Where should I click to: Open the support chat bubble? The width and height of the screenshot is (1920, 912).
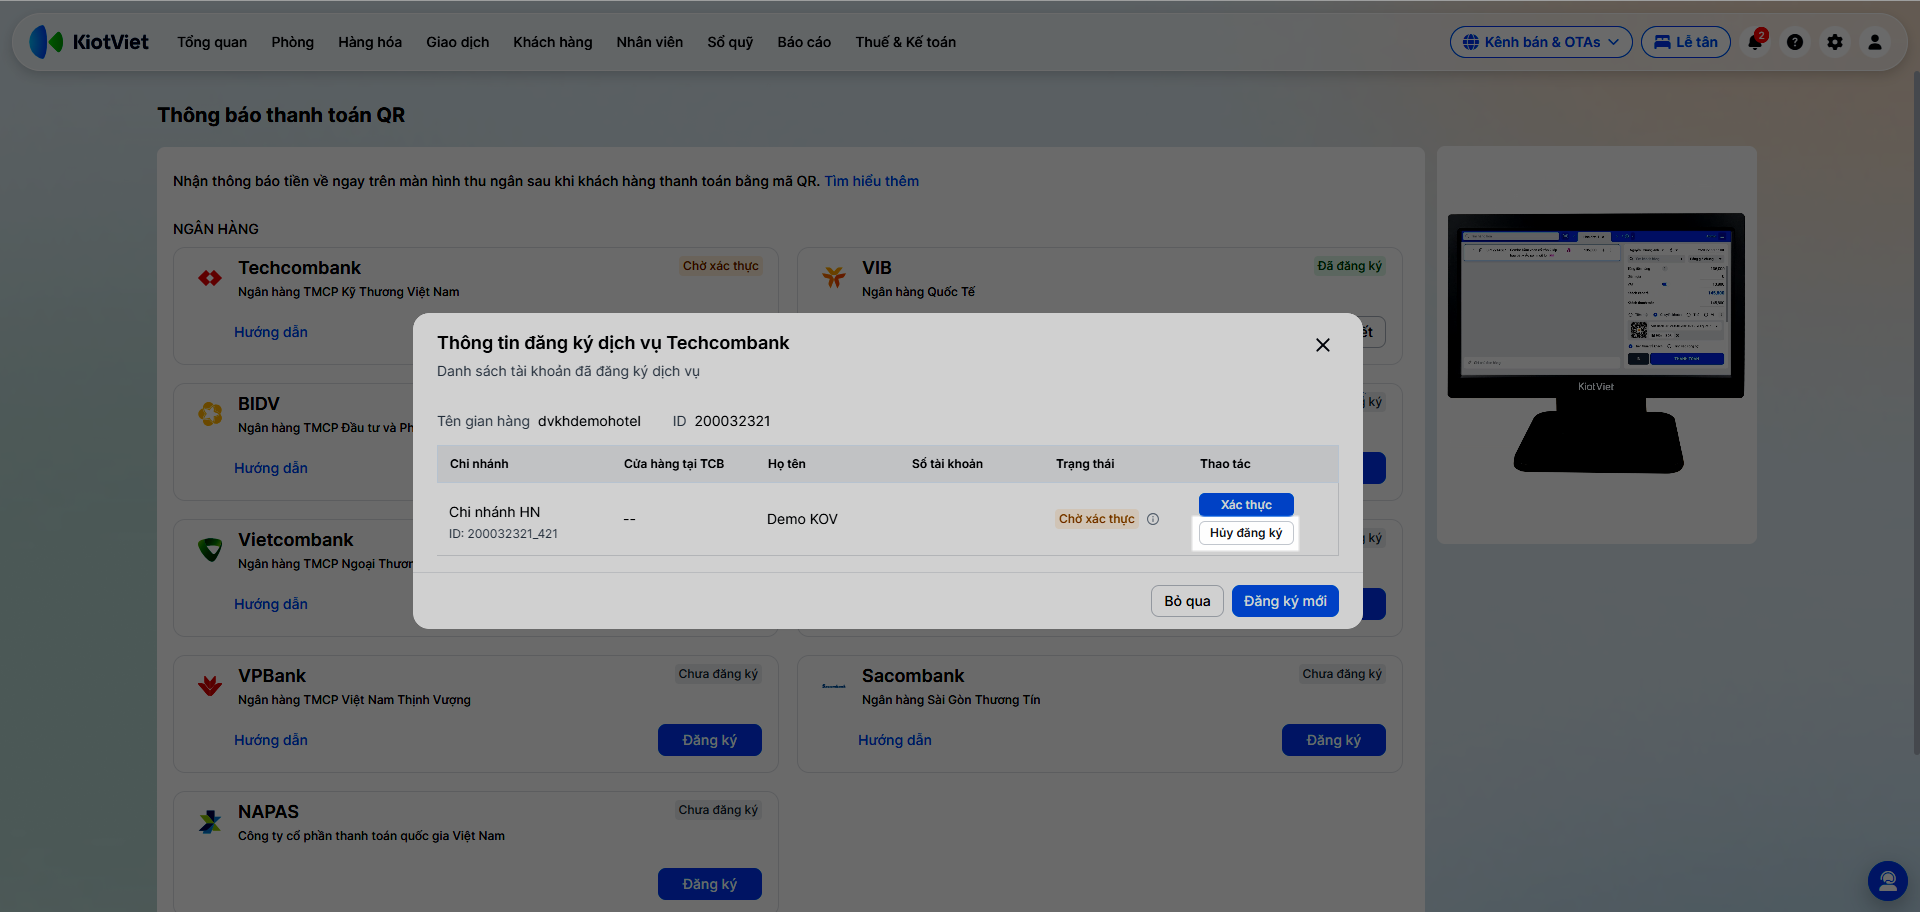click(1888, 881)
